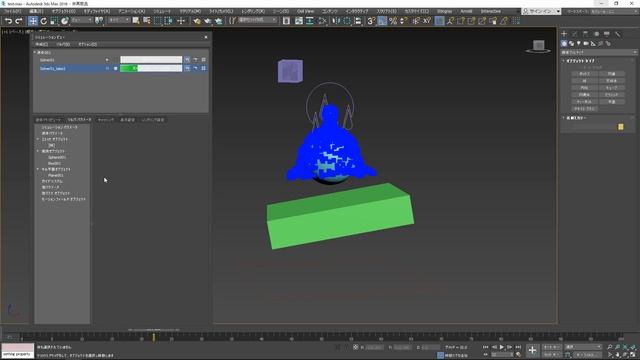Select the Geometry category icon
Screen dimensions: 640x360
point(564,43)
